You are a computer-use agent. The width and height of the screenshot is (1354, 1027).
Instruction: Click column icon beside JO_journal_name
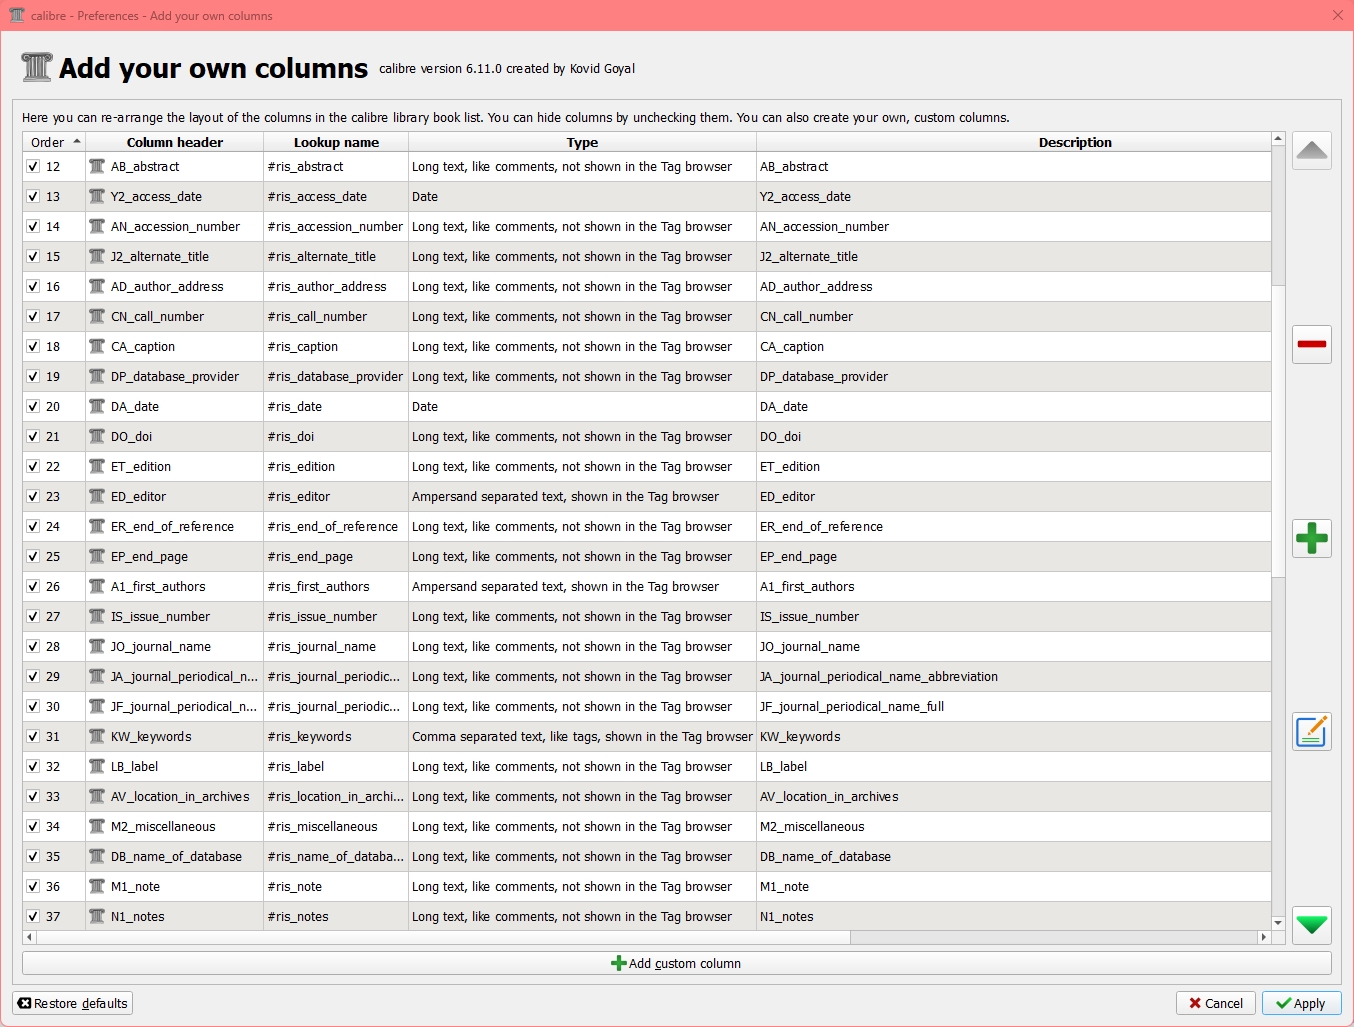97,647
